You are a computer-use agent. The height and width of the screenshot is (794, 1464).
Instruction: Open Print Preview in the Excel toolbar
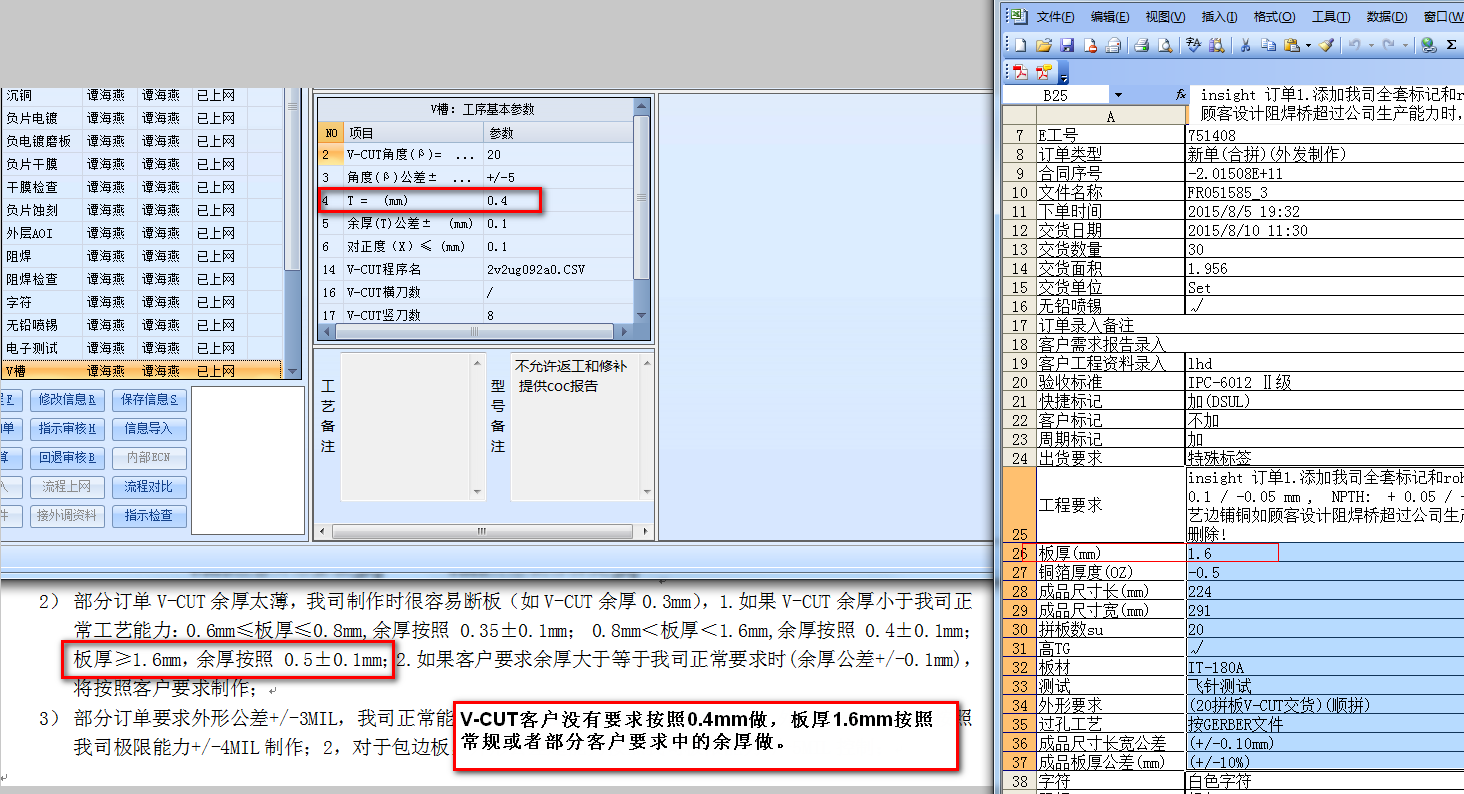click(x=1164, y=45)
